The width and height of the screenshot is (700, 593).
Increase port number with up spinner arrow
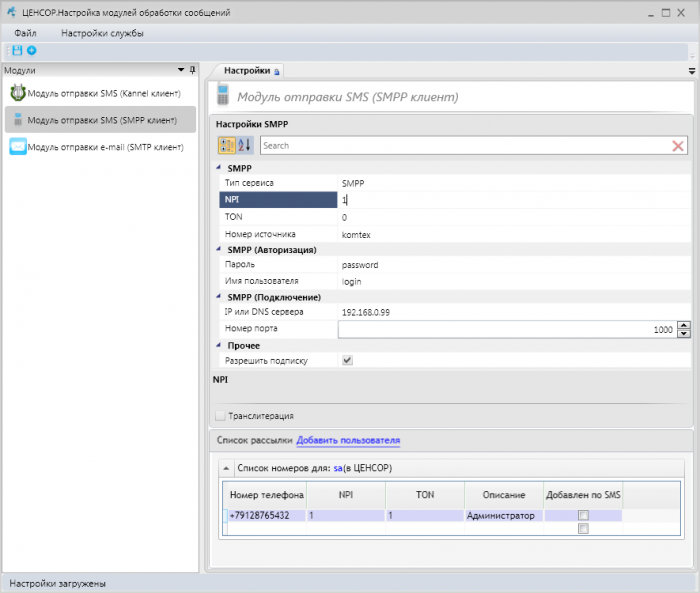683,325
